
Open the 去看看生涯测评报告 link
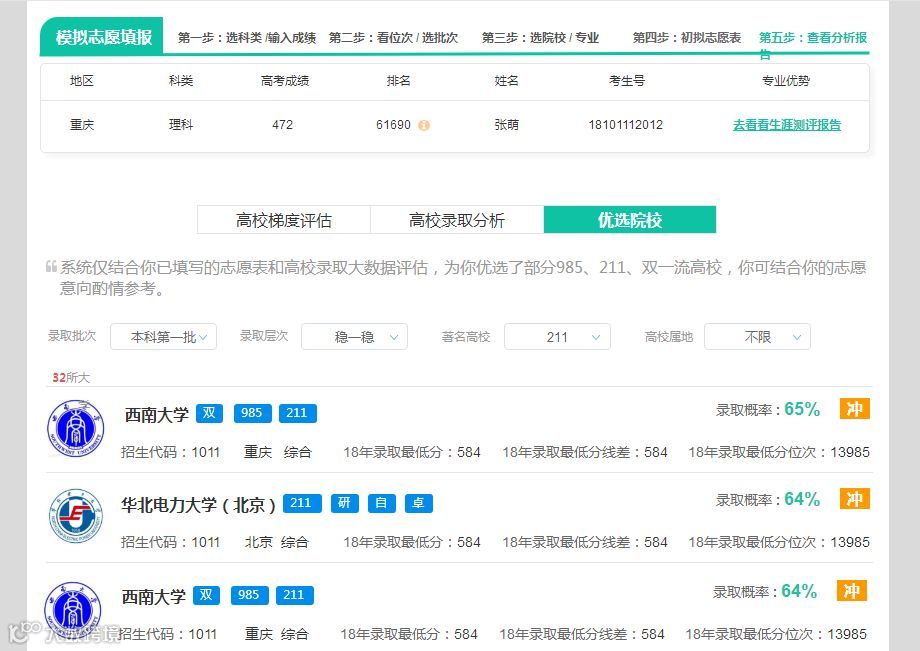pyautogui.click(x=787, y=125)
